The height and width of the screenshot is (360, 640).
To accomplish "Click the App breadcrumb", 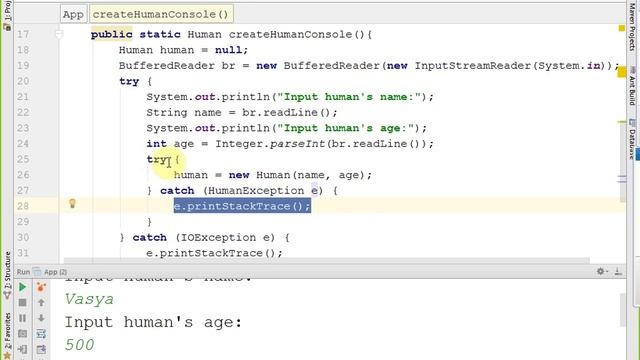I will (x=73, y=14).
